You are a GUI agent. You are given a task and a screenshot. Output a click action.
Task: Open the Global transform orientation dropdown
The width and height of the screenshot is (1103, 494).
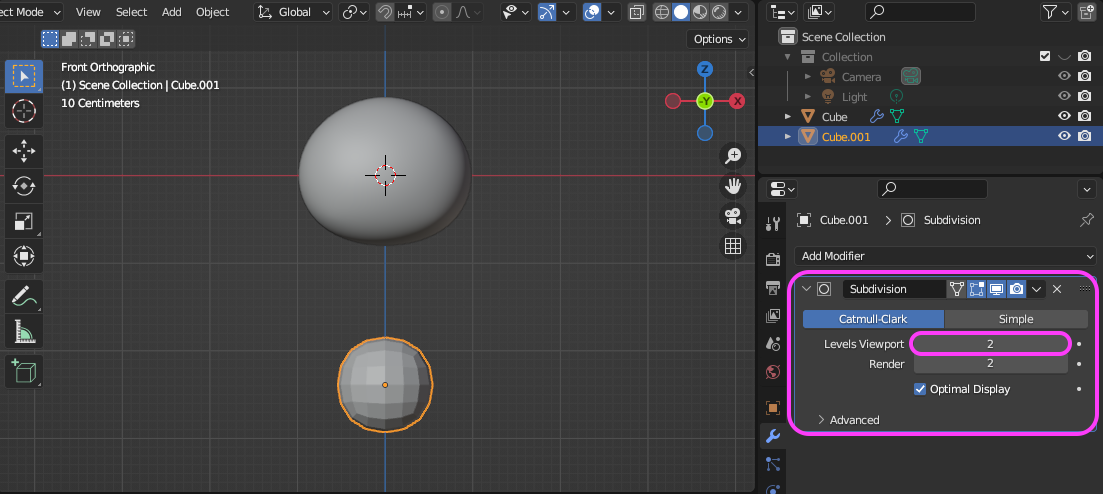point(294,12)
